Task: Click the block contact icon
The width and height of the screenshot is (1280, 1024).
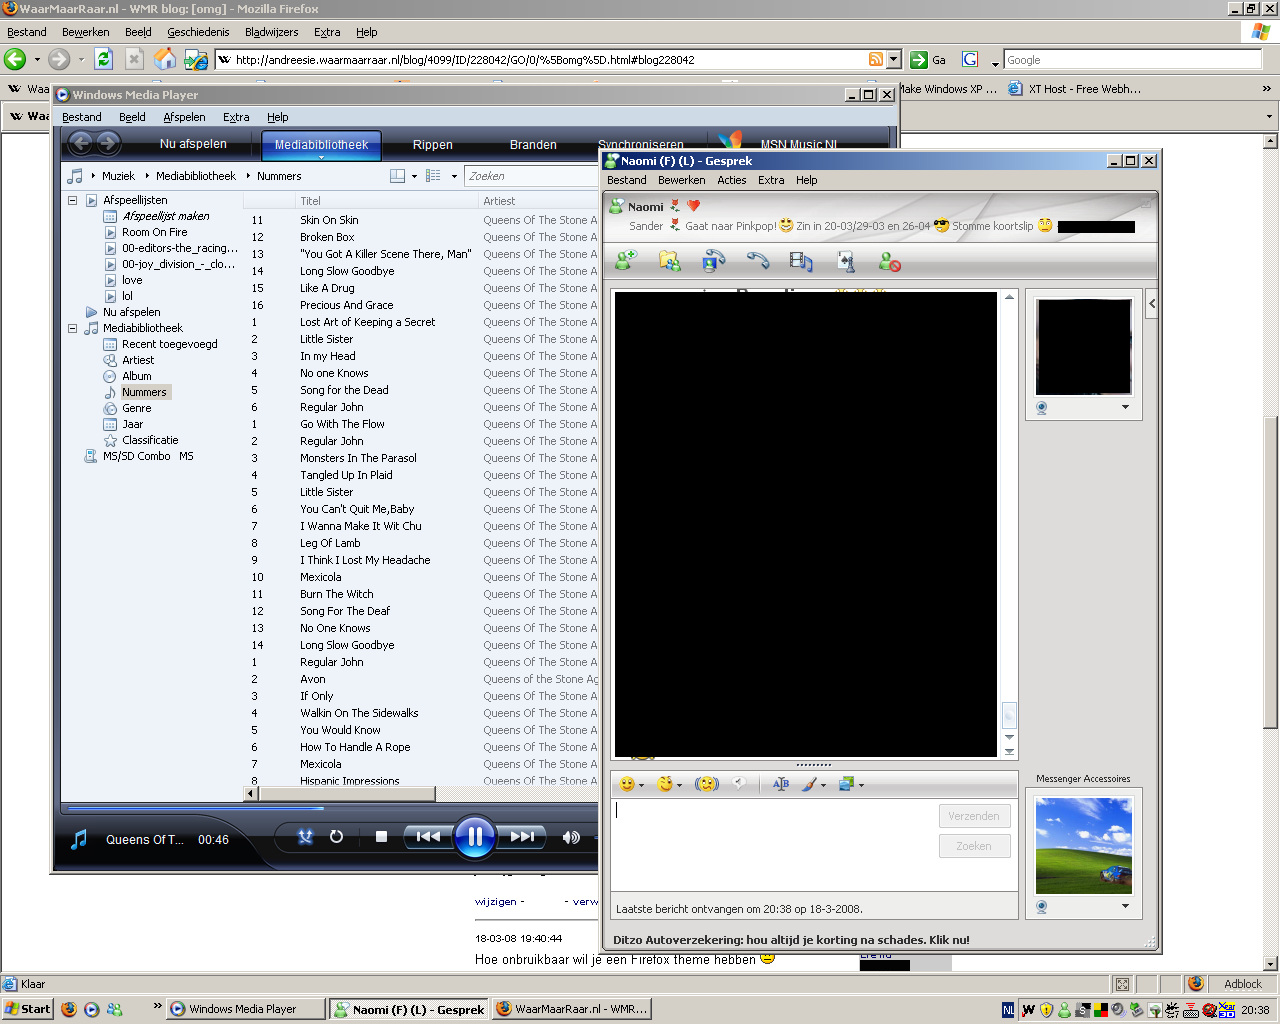Action: (889, 261)
